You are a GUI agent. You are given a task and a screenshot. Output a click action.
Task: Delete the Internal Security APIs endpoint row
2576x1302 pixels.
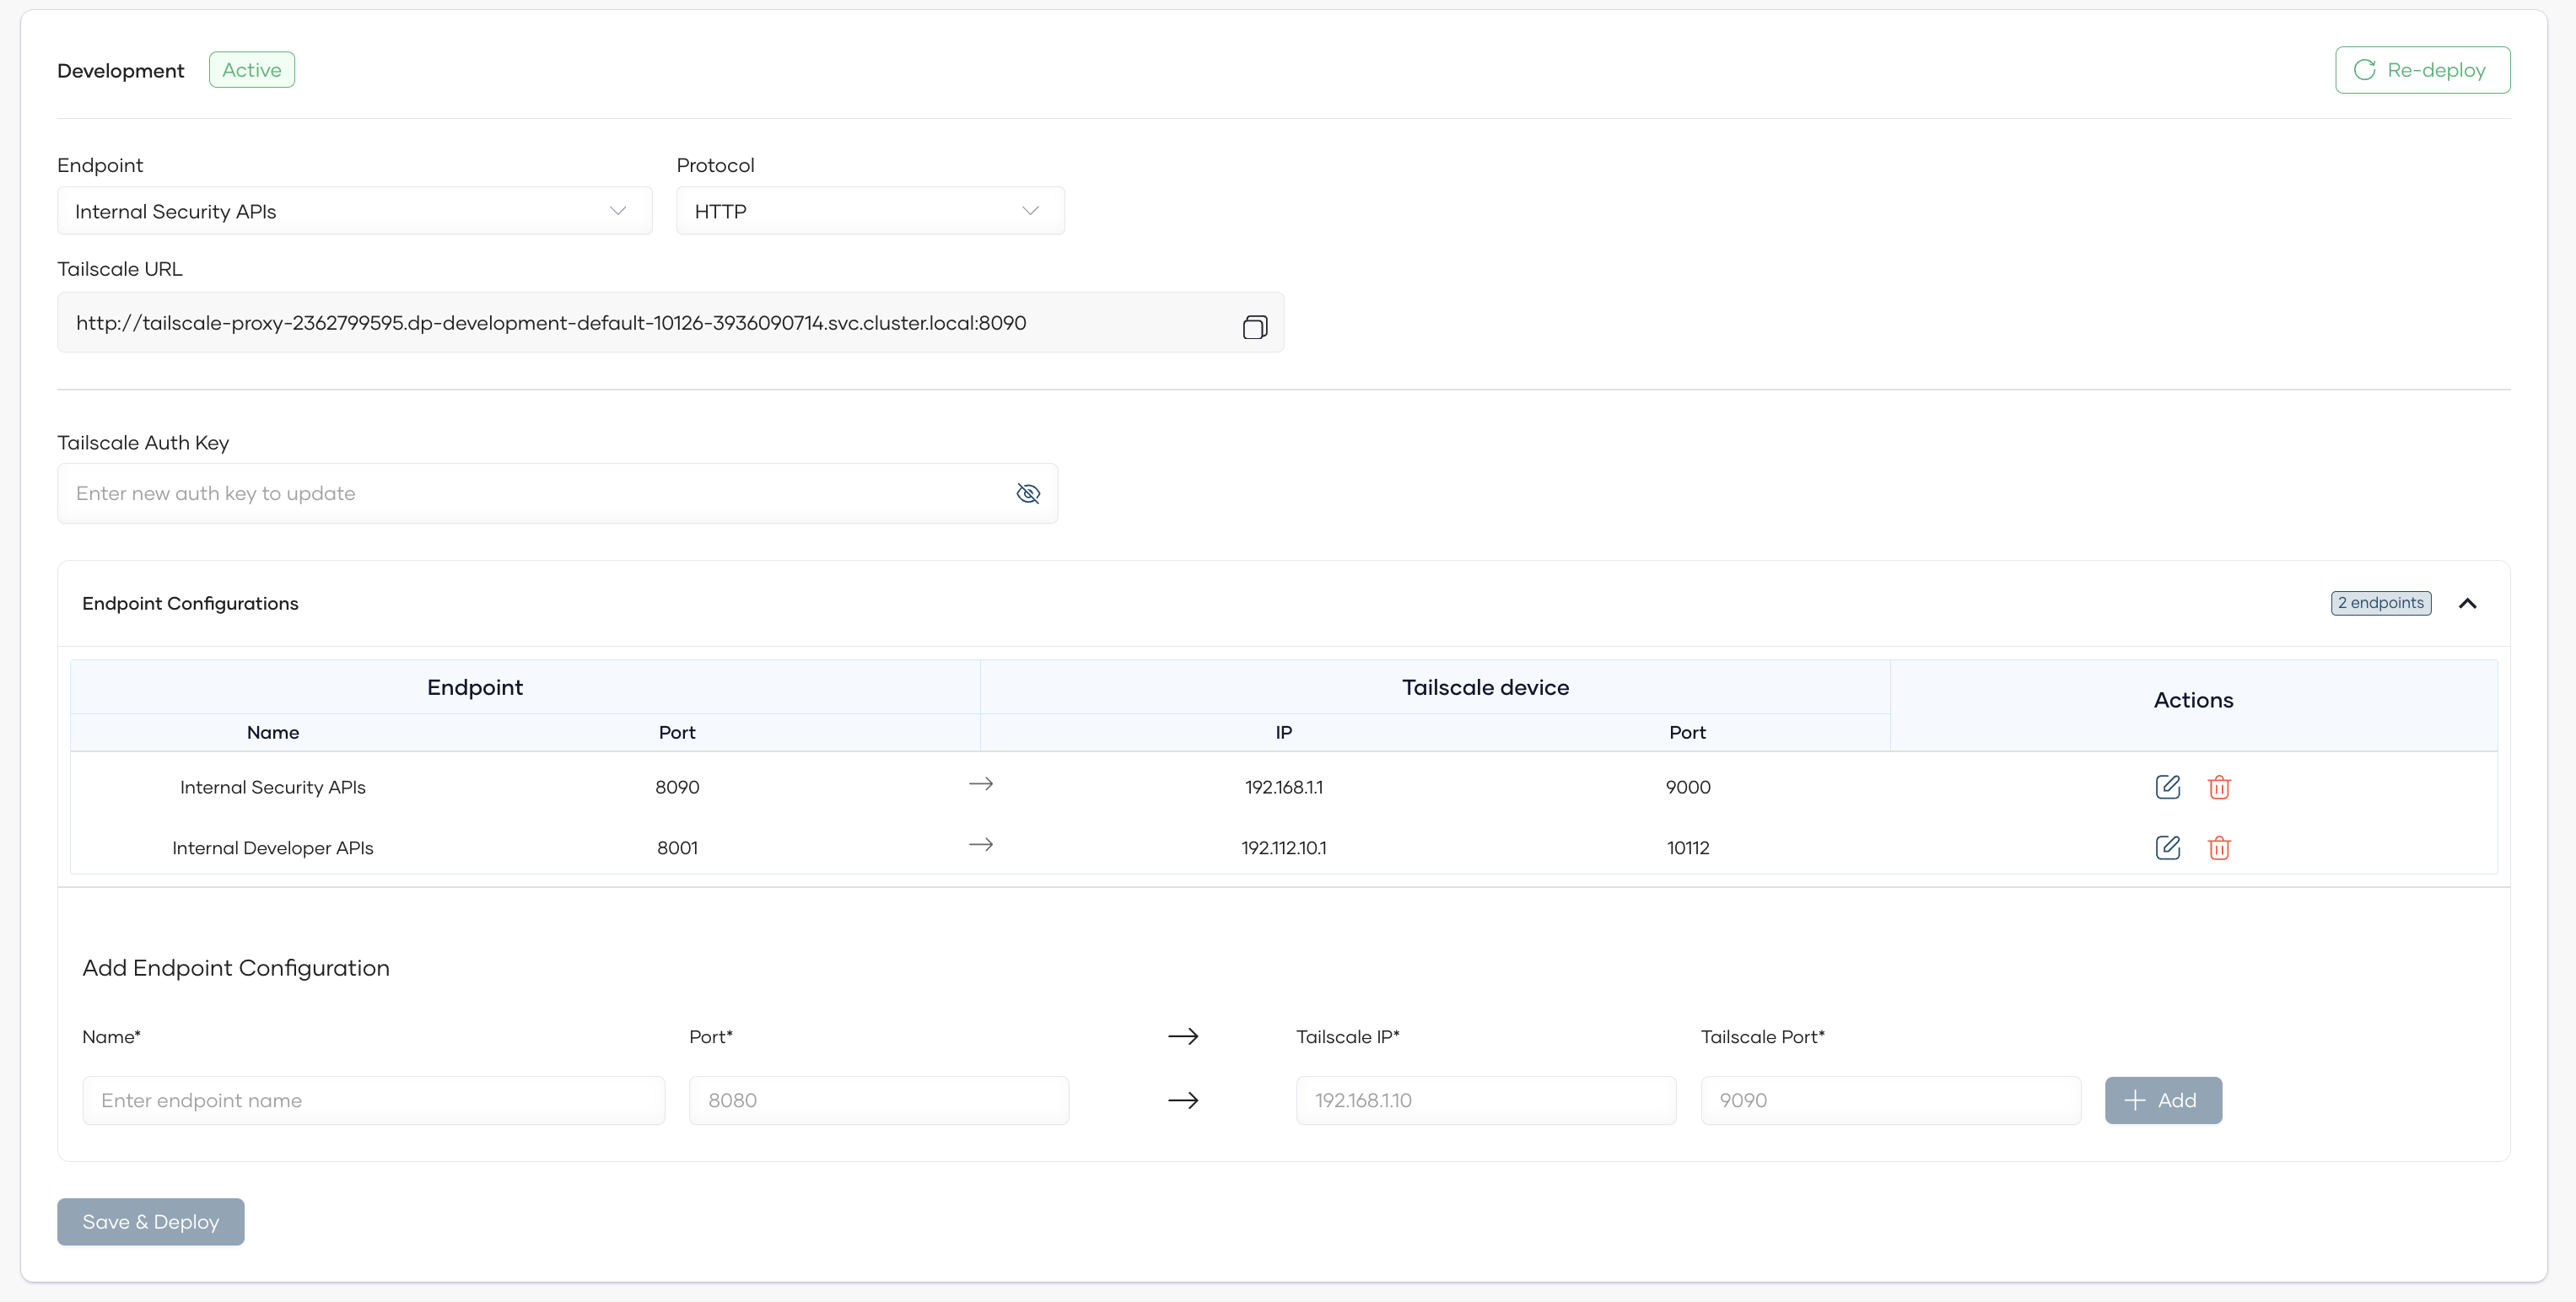pyautogui.click(x=2219, y=787)
